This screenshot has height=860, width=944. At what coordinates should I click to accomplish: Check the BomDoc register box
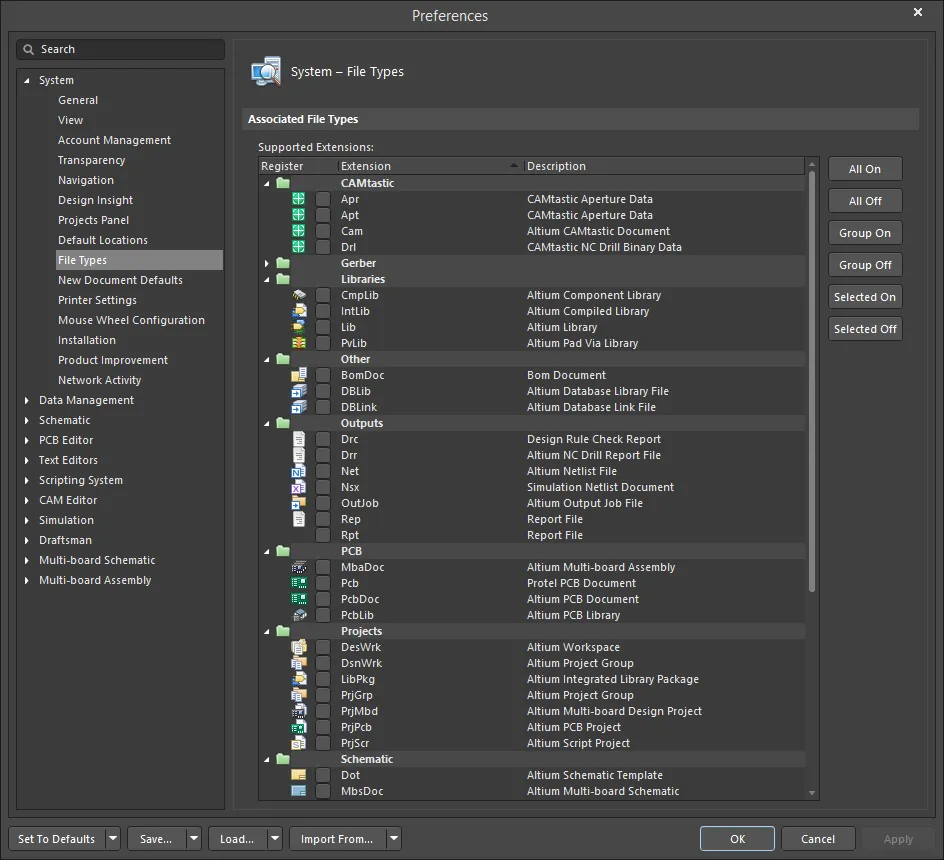coord(323,375)
